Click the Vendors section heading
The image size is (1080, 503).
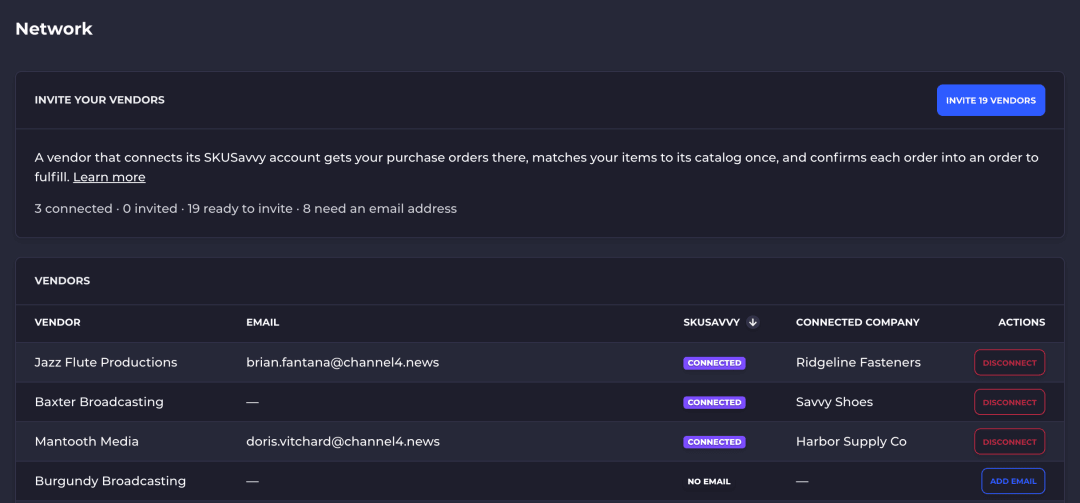[62, 281]
